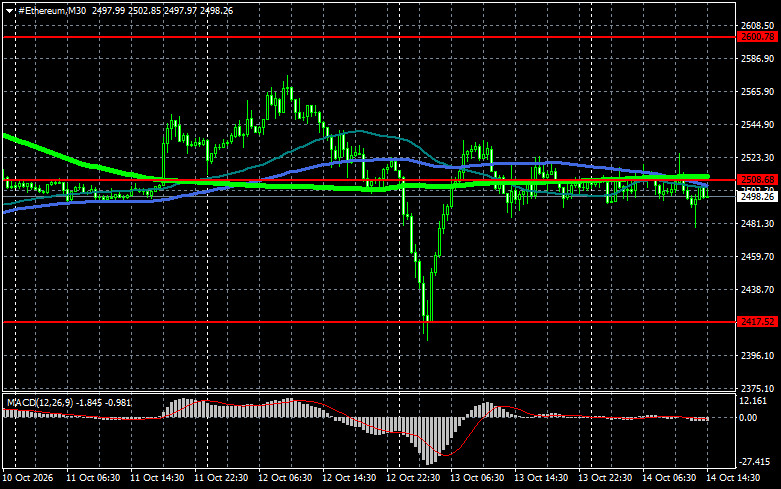Click the OHLC values 2497.99 2502.85 header
The height and width of the screenshot is (489, 781).
162,11
